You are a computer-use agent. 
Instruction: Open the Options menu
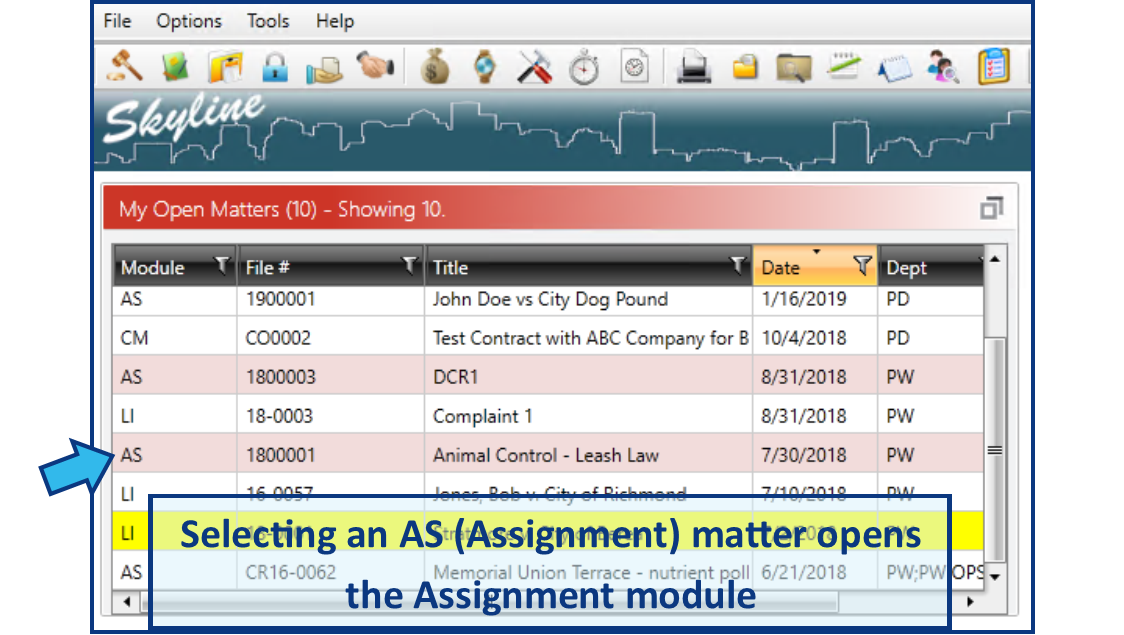coord(189,21)
